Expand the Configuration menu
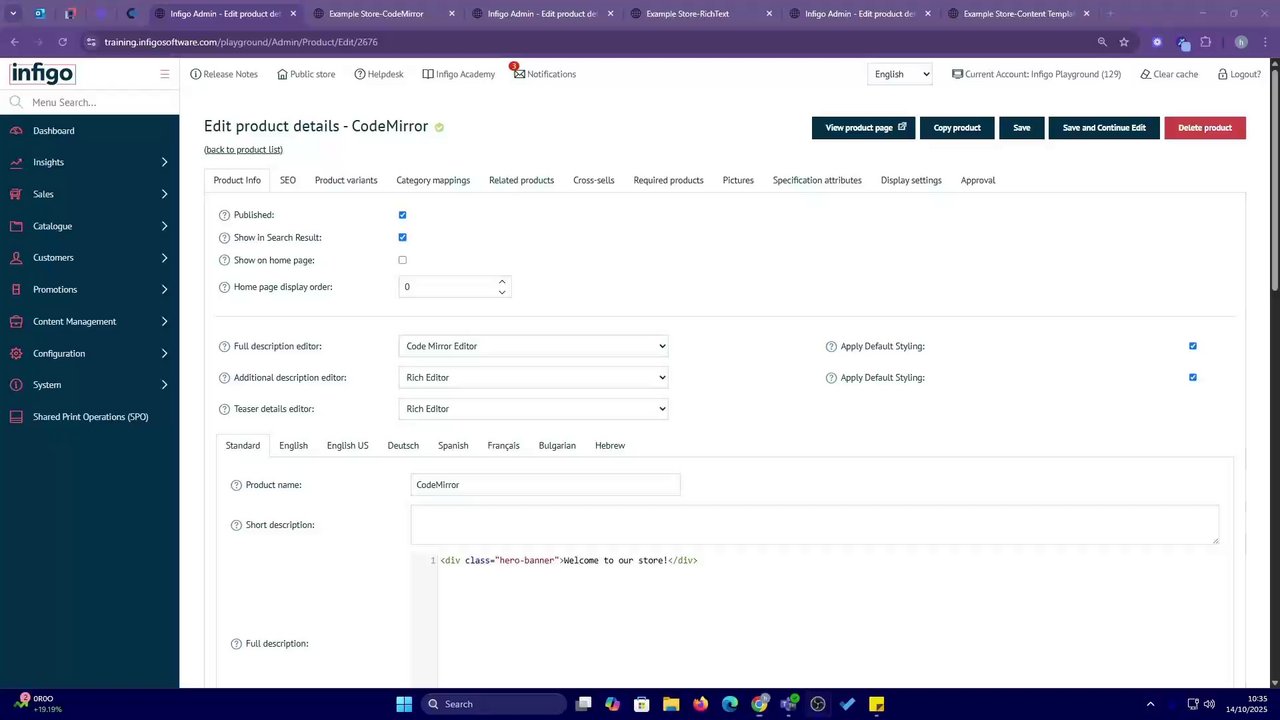 click(164, 354)
